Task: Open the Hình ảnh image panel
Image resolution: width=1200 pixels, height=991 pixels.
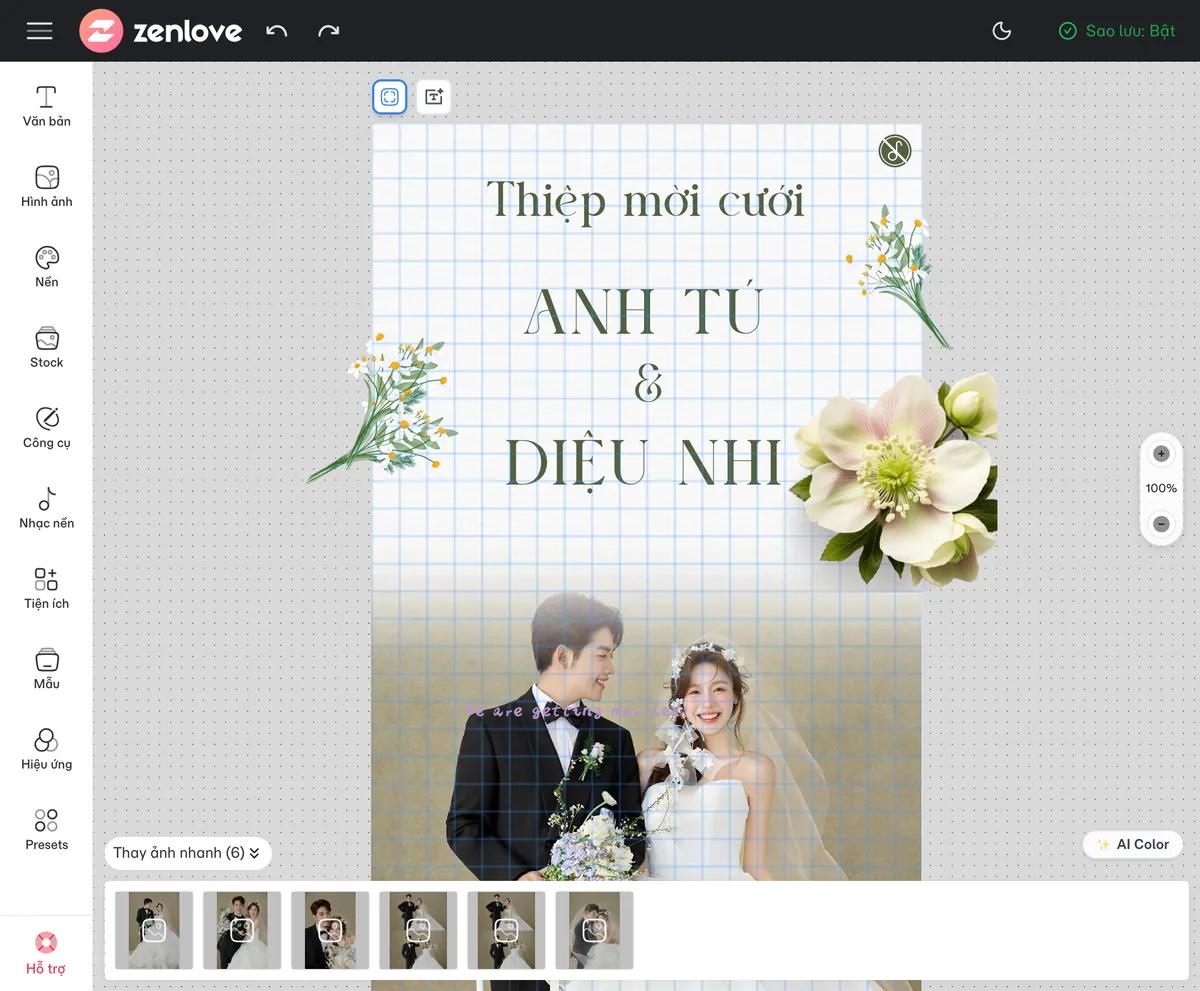Action: point(47,187)
